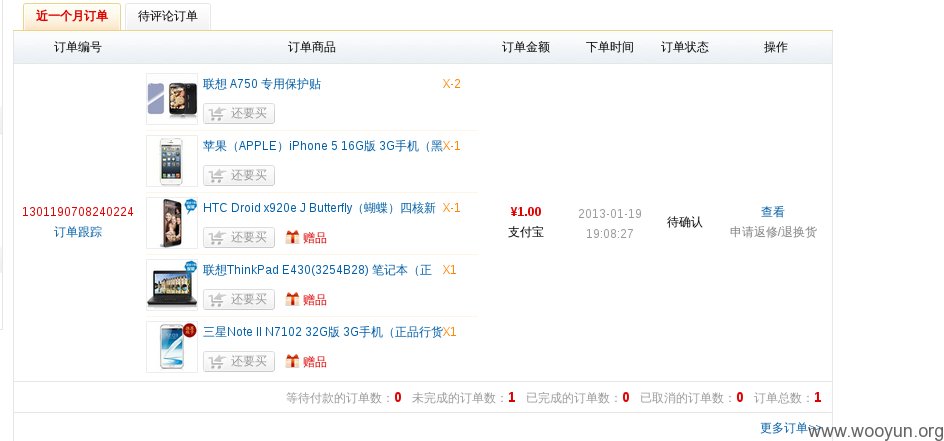The image size is (944, 441).
Task: Open 苹果 iPhone 5 16G版 product link
Action: click(323, 146)
